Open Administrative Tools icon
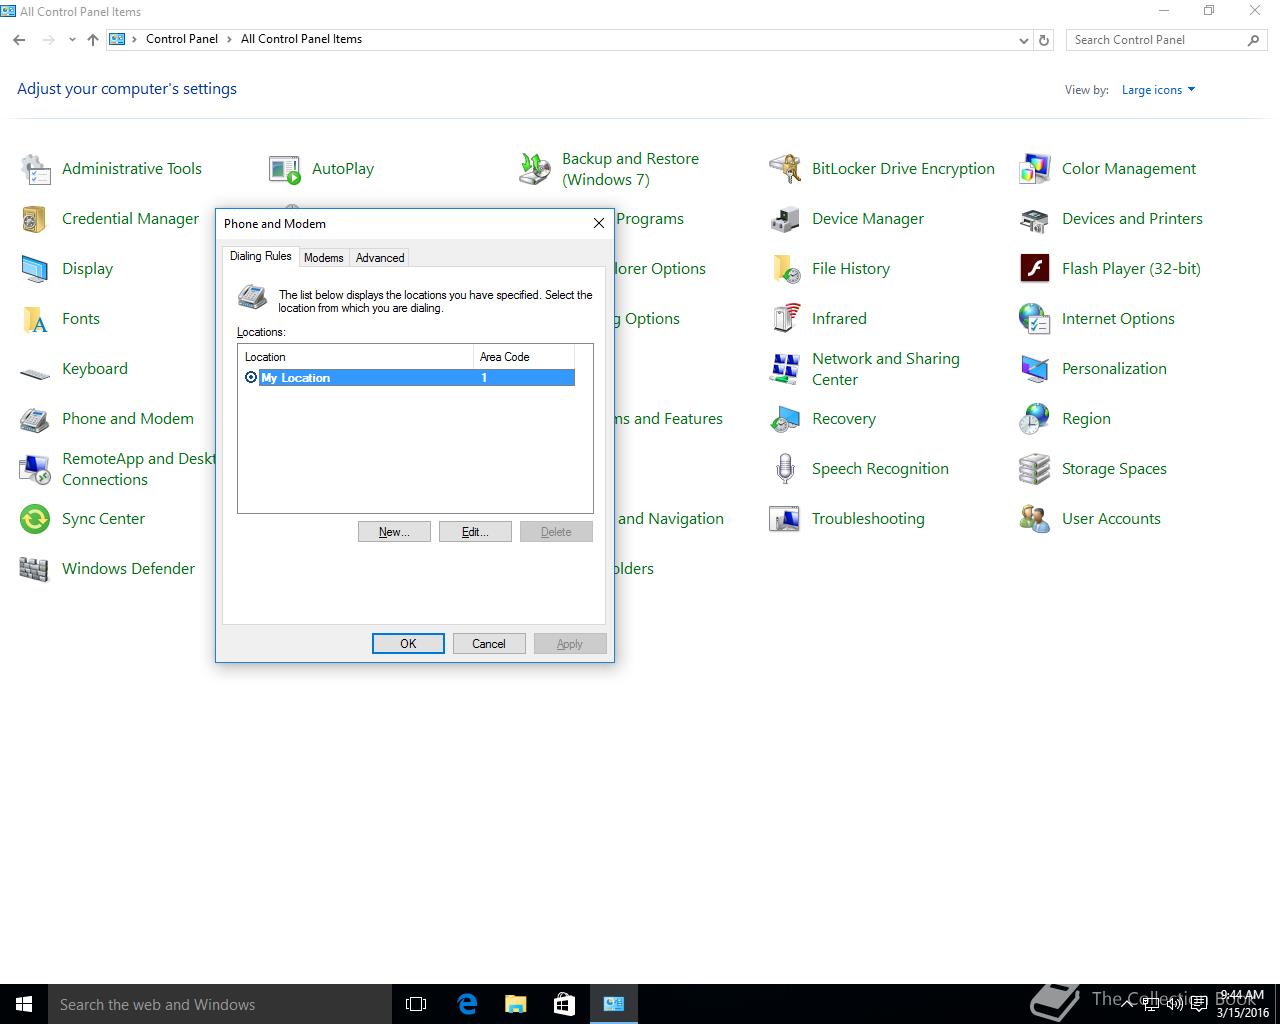This screenshot has height=1024, width=1280. [x=35, y=169]
